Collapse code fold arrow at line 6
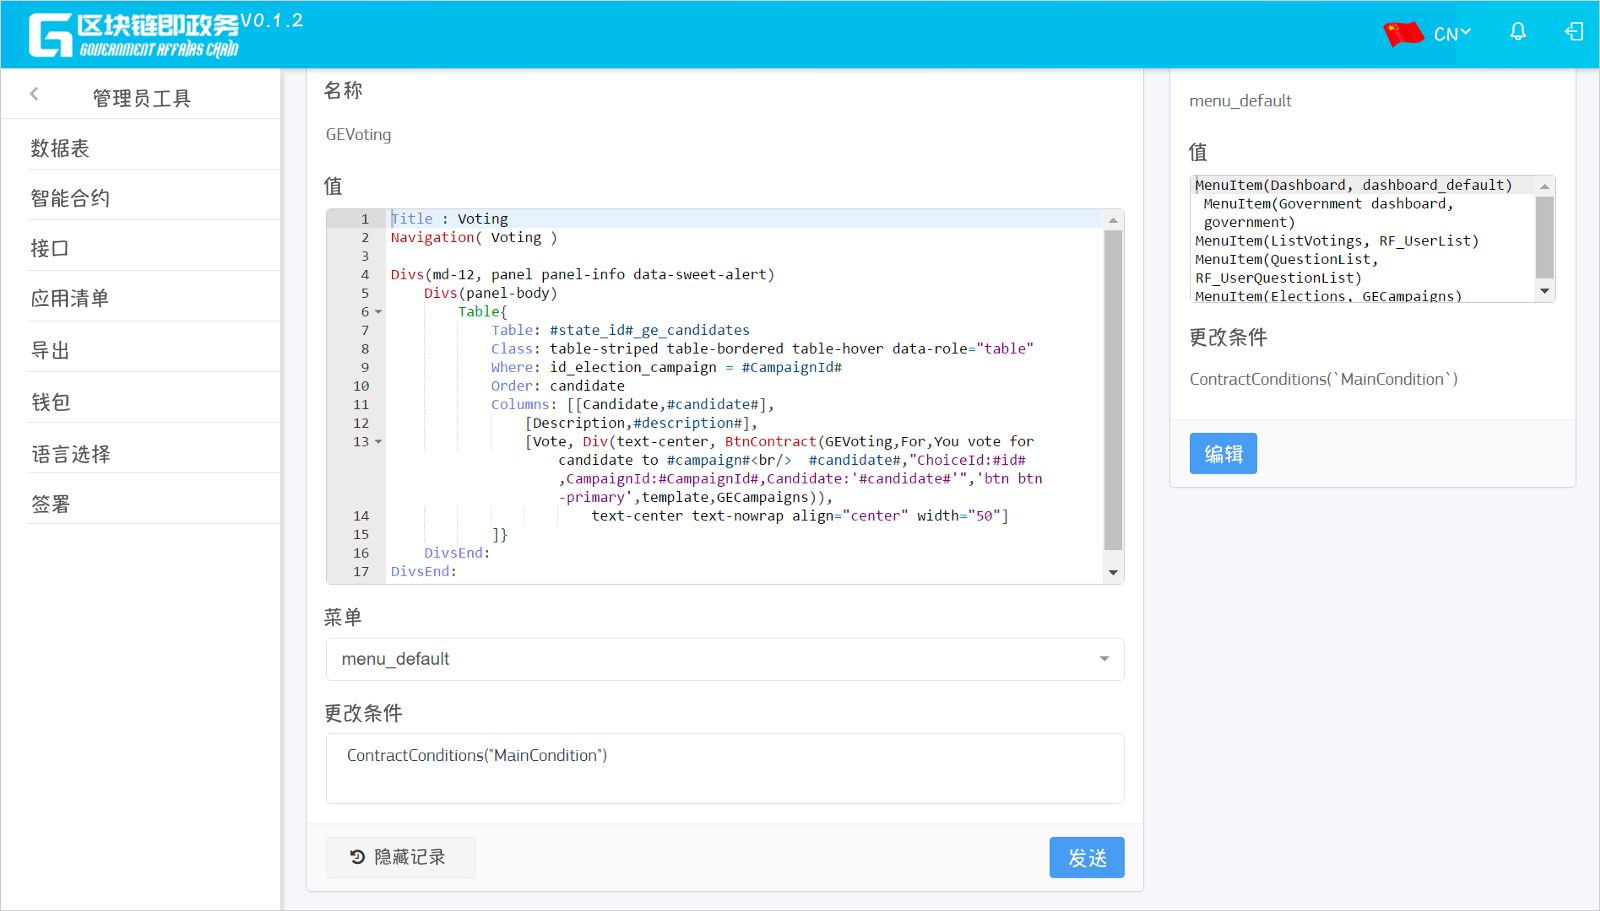This screenshot has width=1600, height=911. point(379,312)
